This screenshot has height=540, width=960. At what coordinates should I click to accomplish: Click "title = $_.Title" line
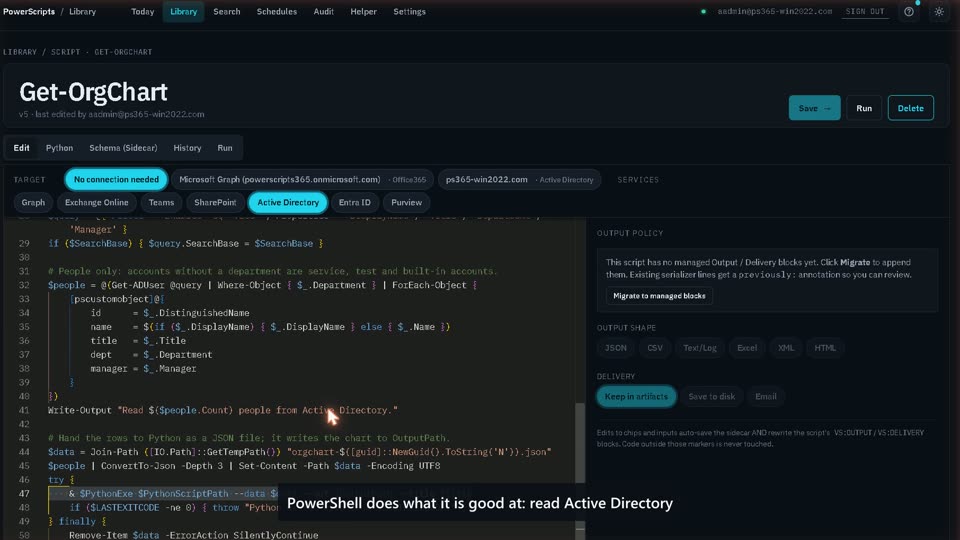[x=138, y=341]
